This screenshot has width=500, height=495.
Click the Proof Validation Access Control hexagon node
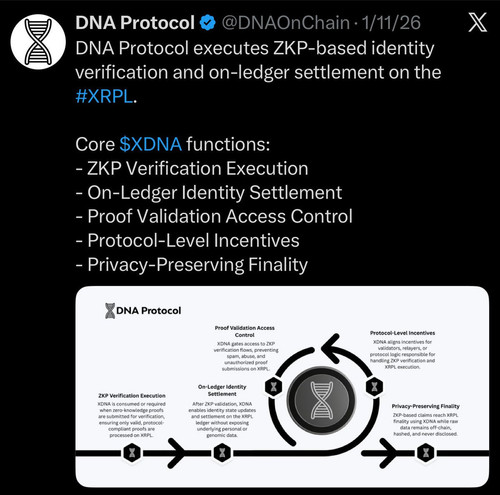(274, 387)
